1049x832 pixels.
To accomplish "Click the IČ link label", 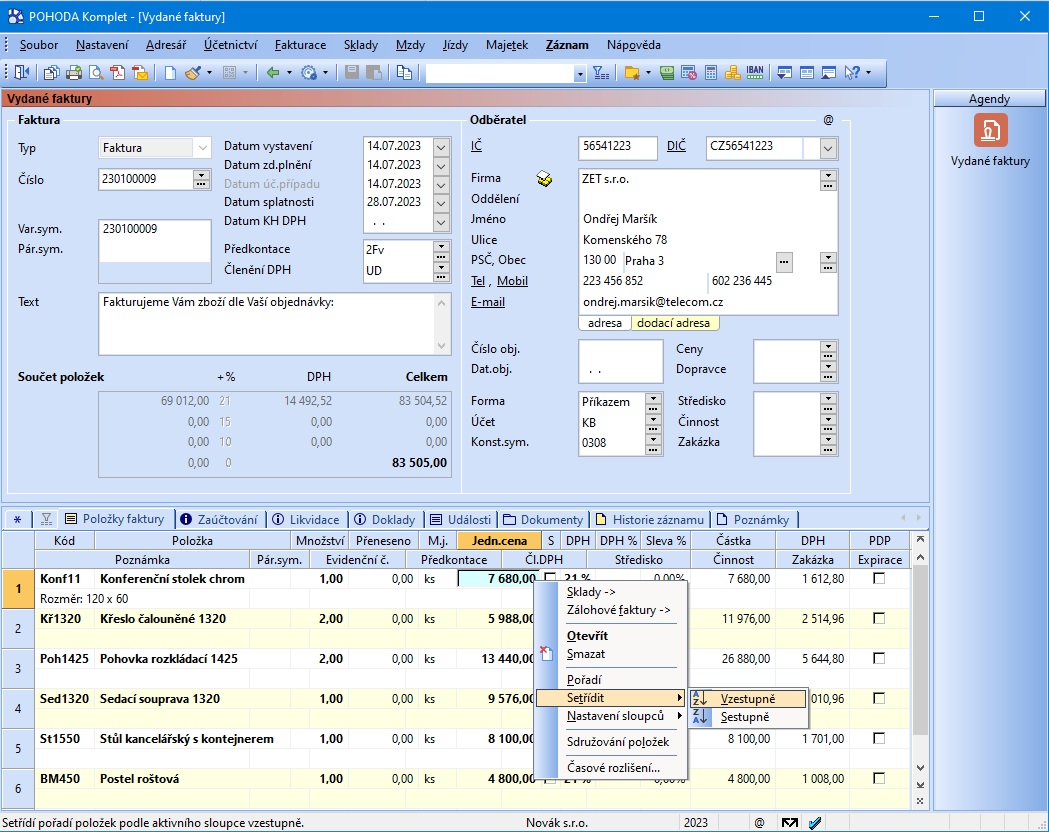I will tap(476, 146).
